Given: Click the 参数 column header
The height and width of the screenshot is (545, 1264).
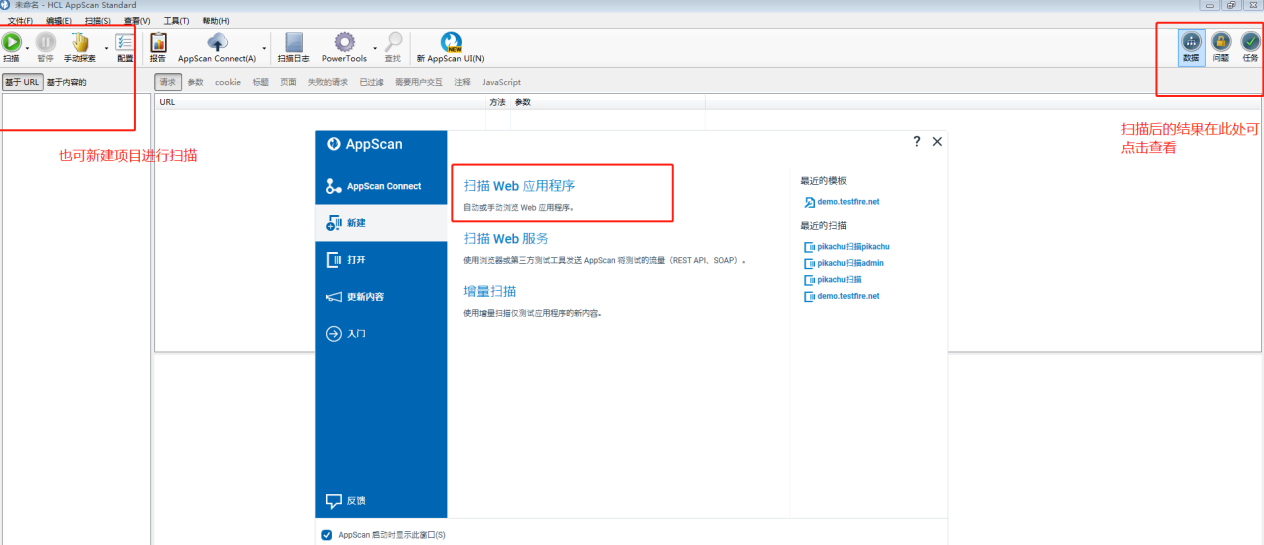Looking at the screenshot, I should (608, 103).
